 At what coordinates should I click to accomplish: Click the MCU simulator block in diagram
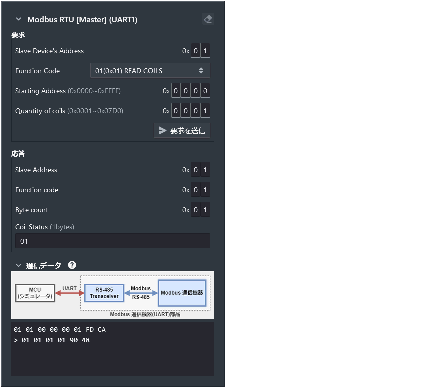click(35, 293)
